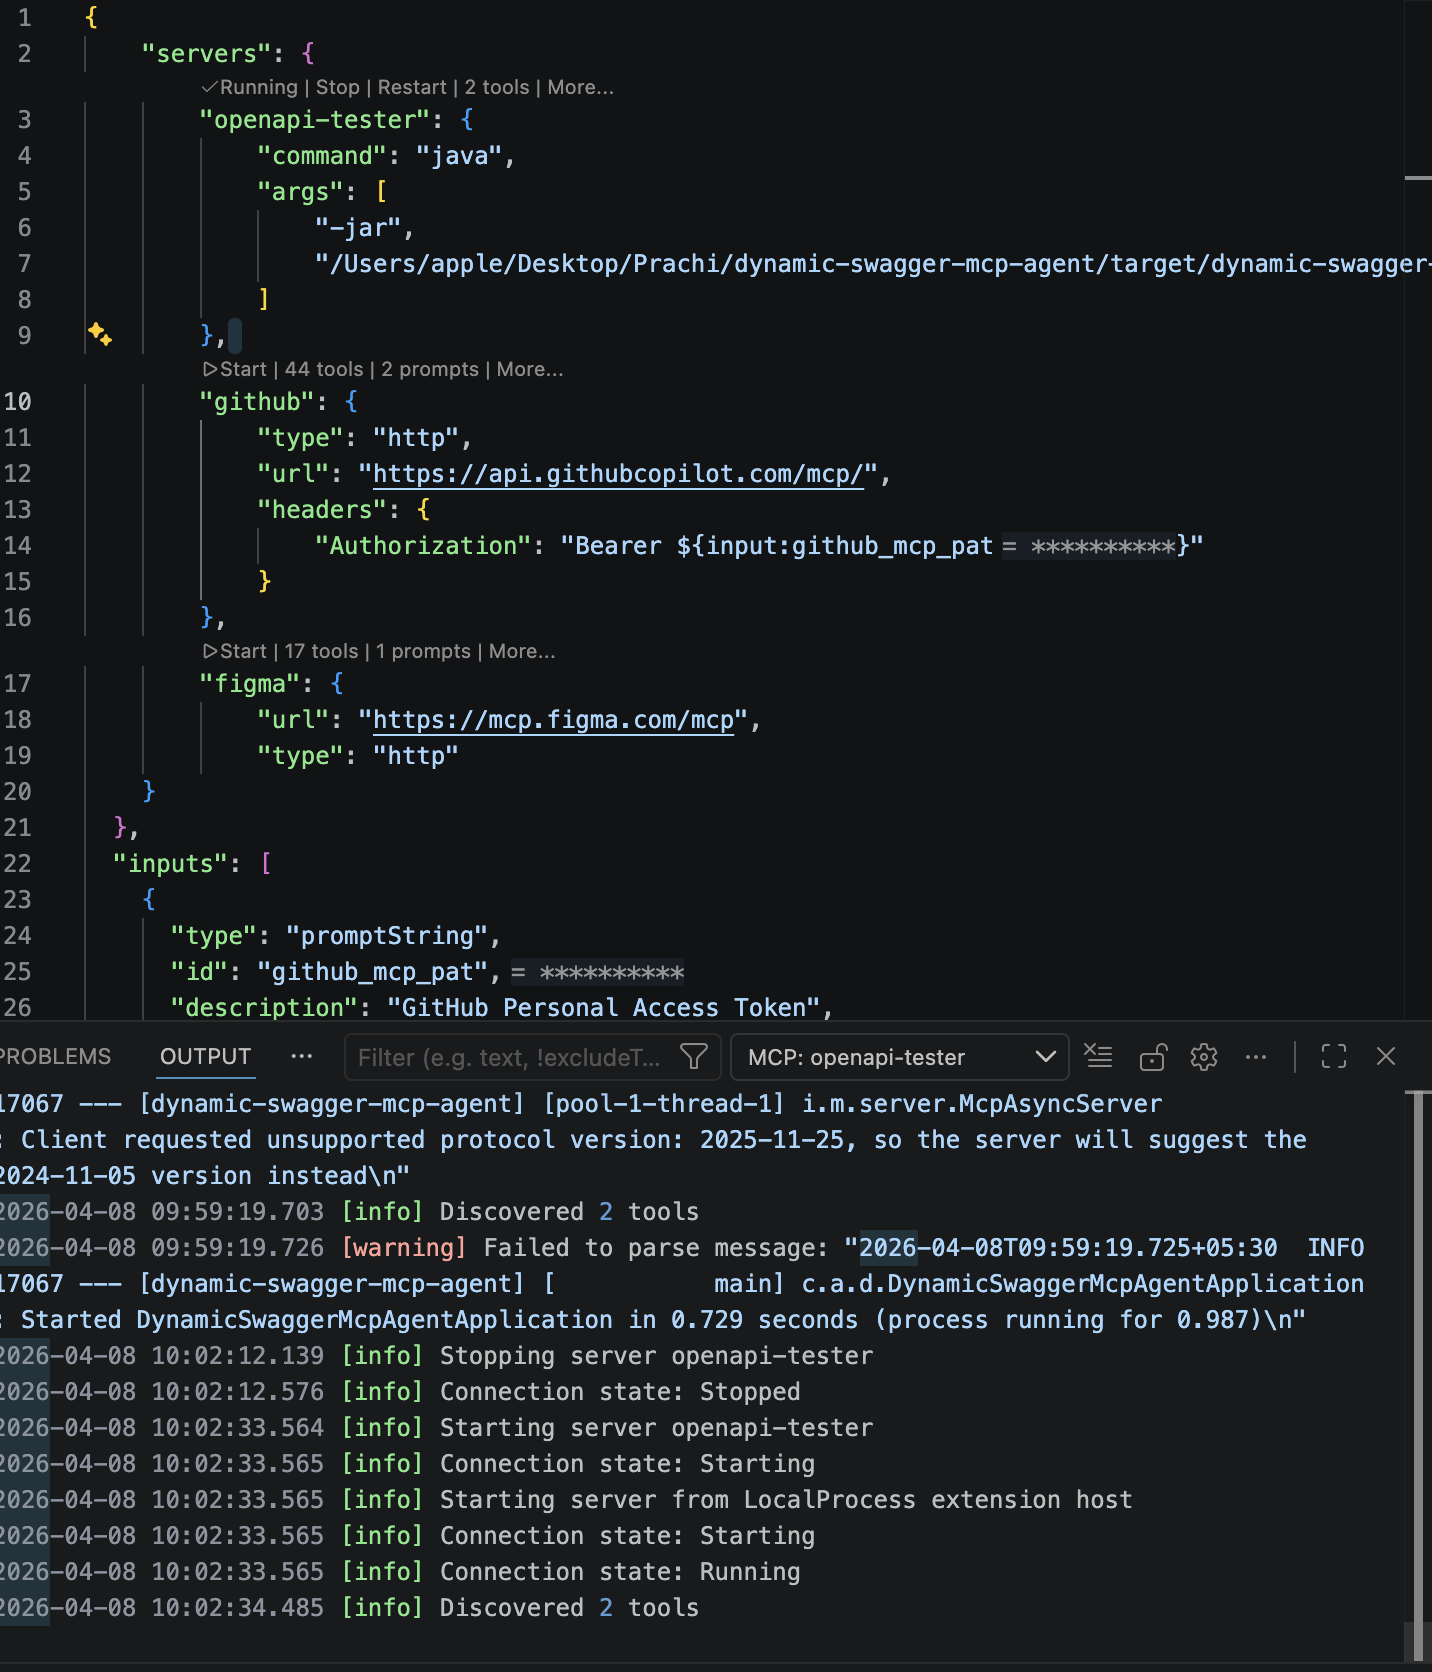
Task: Click line number 10 in gutter
Action: pos(18,401)
